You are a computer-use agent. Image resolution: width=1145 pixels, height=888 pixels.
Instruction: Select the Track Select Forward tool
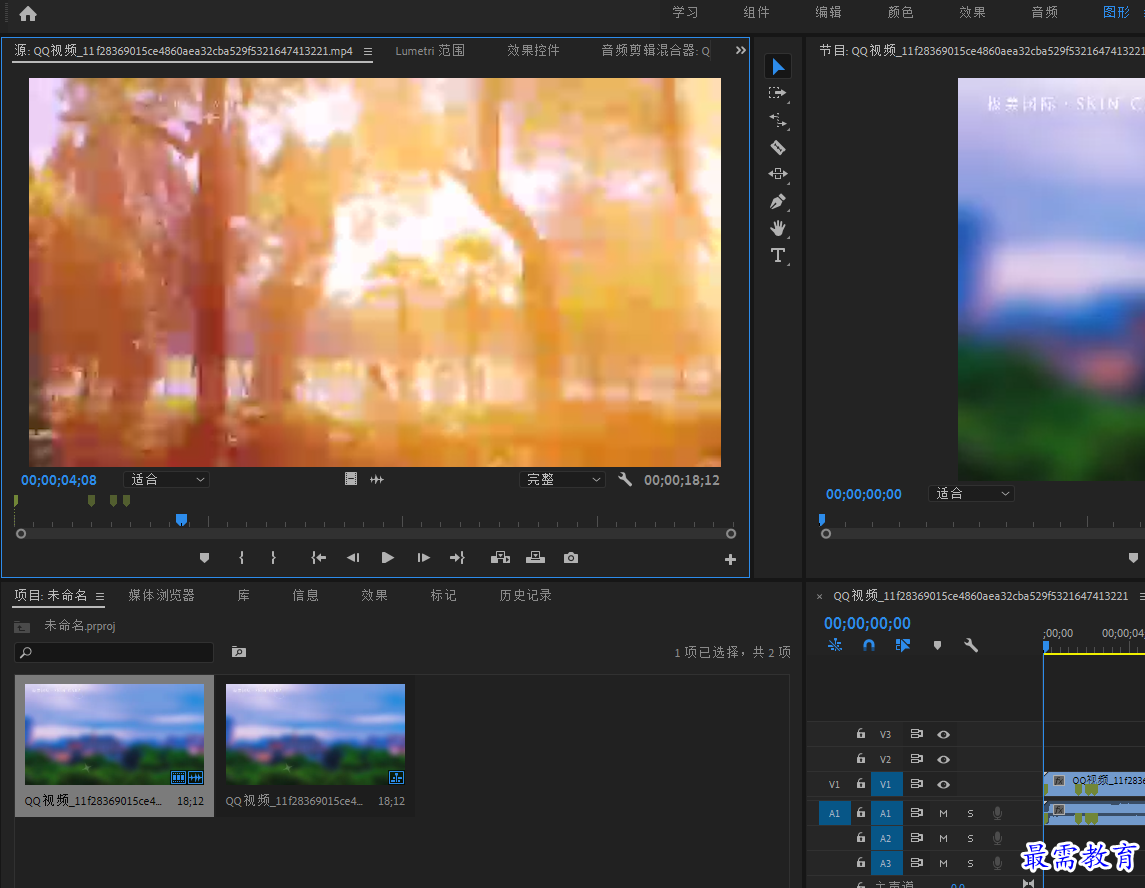click(x=778, y=93)
